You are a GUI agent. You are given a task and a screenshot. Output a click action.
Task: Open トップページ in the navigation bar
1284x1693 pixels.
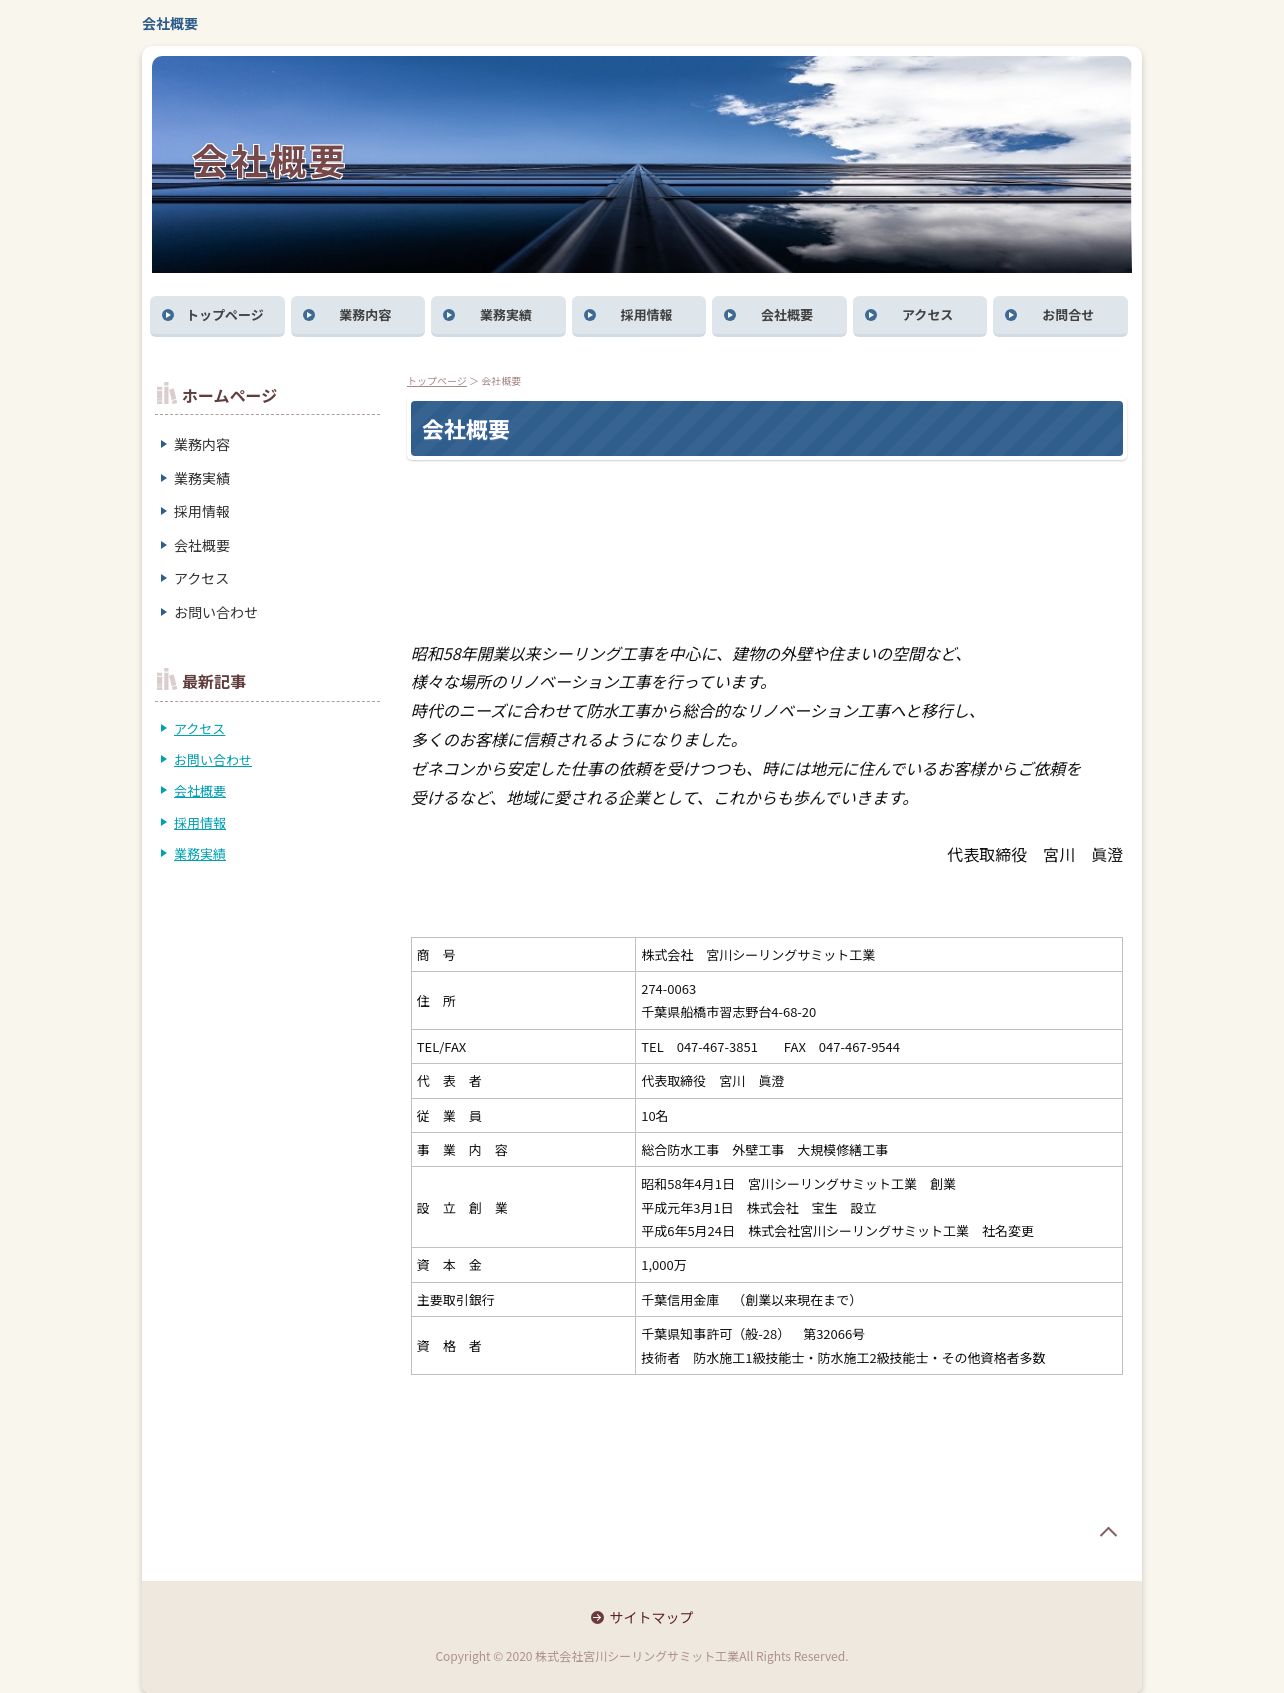click(217, 315)
